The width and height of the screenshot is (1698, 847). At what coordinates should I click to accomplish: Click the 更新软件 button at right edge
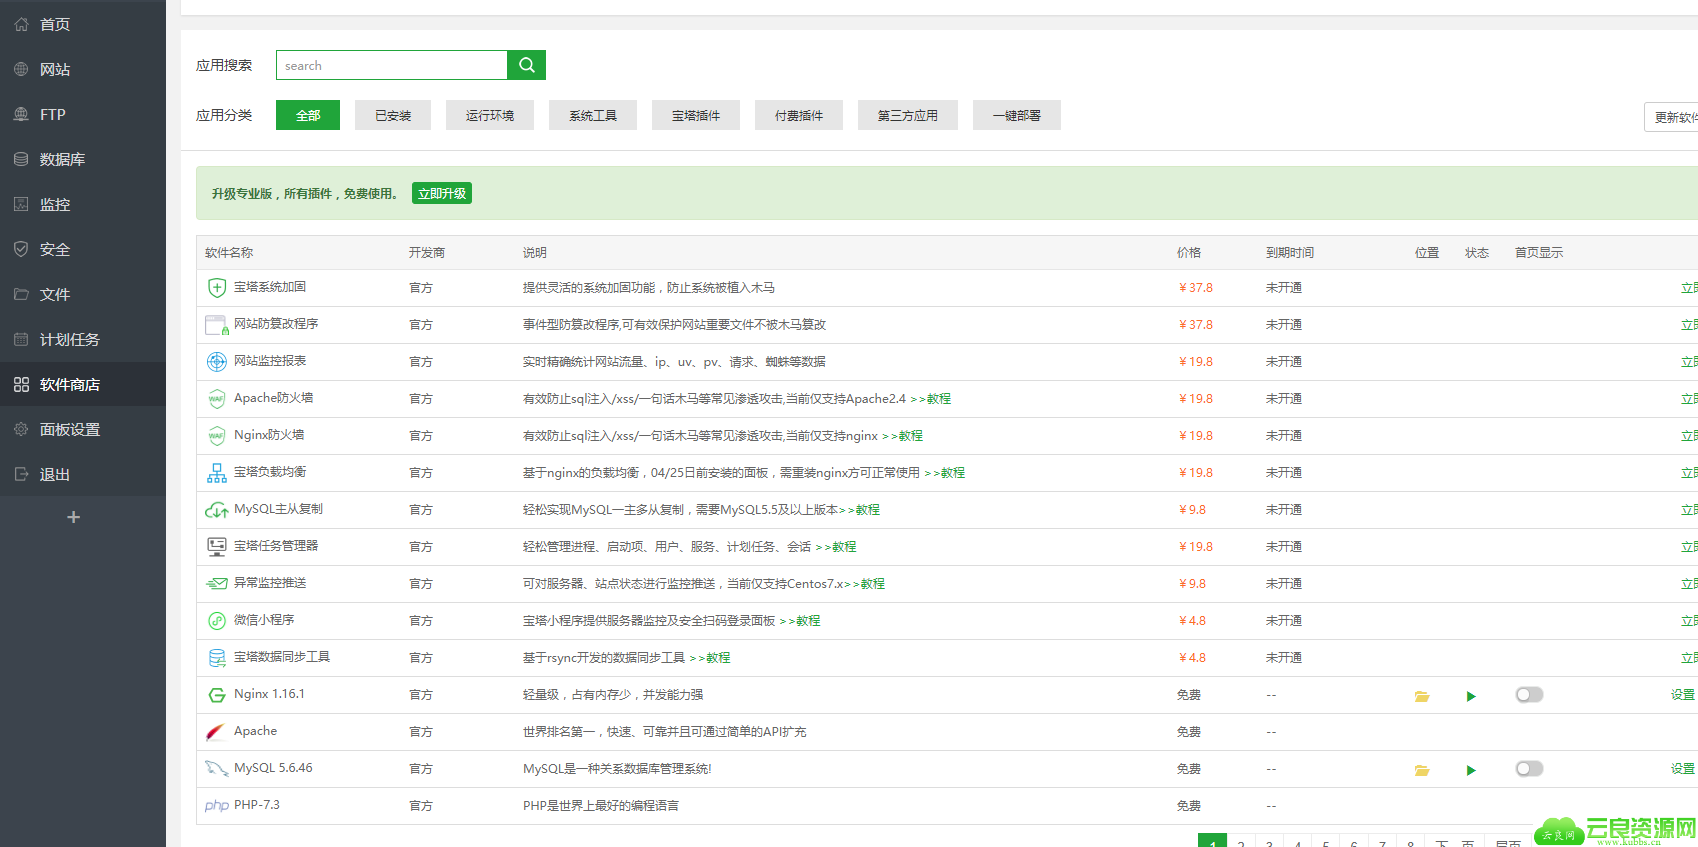(x=1672, y=117)
